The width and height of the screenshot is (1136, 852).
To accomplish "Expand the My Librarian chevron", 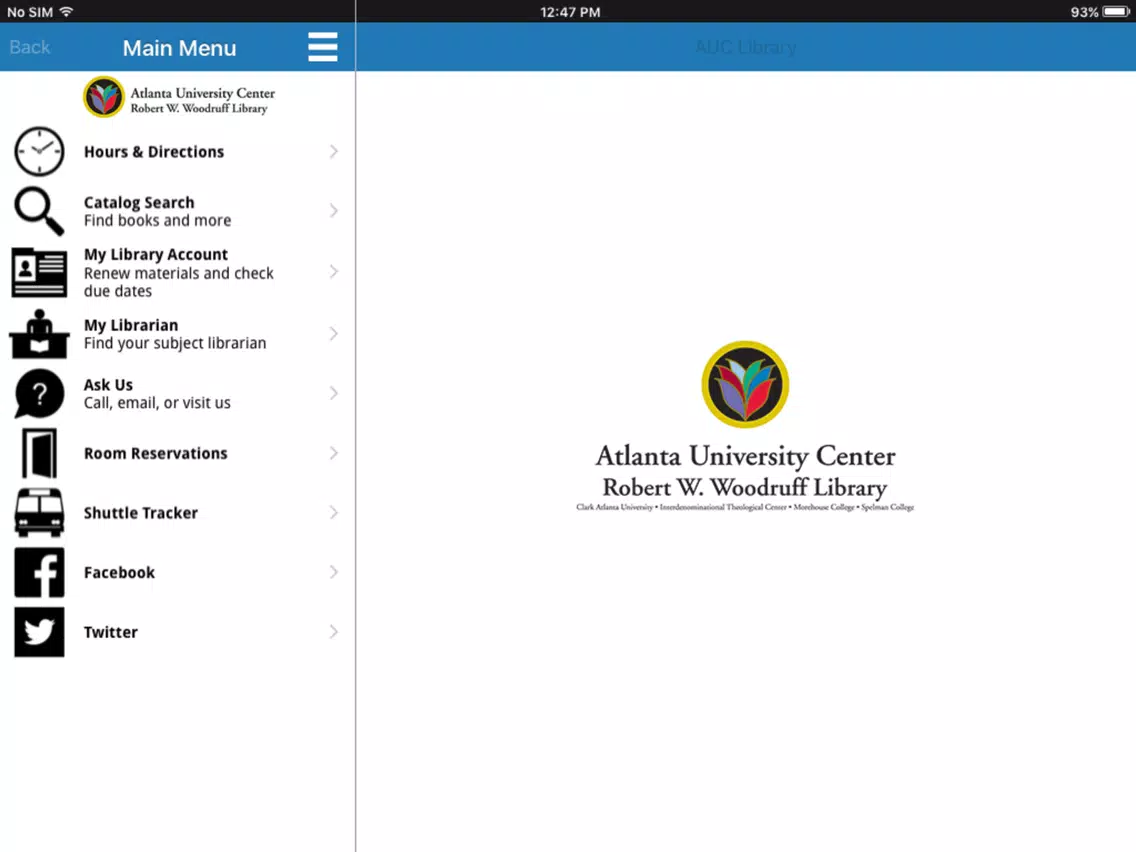I will coord(333,334).
